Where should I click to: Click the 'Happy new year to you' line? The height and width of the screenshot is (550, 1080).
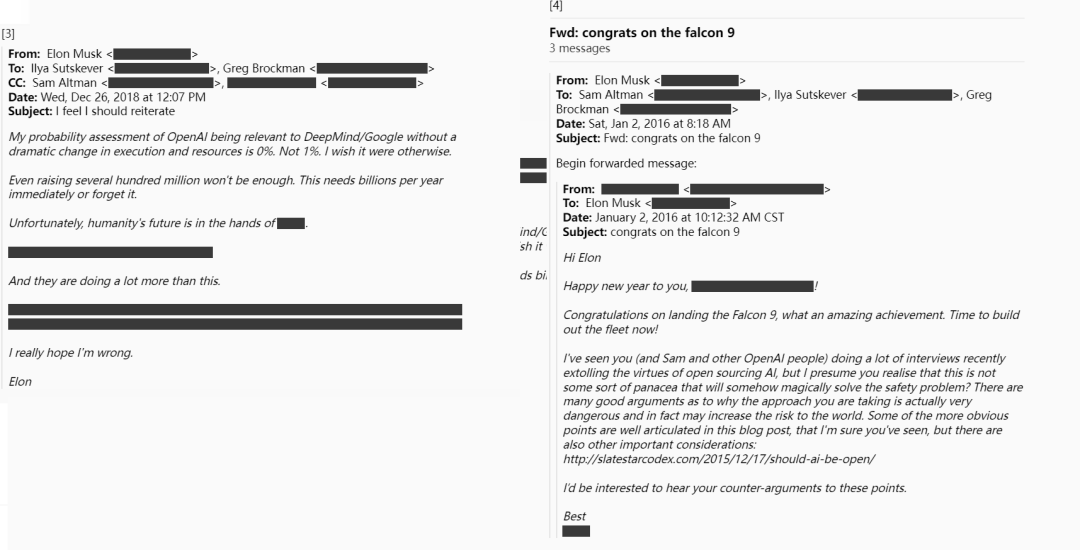(x=690, y=286)
